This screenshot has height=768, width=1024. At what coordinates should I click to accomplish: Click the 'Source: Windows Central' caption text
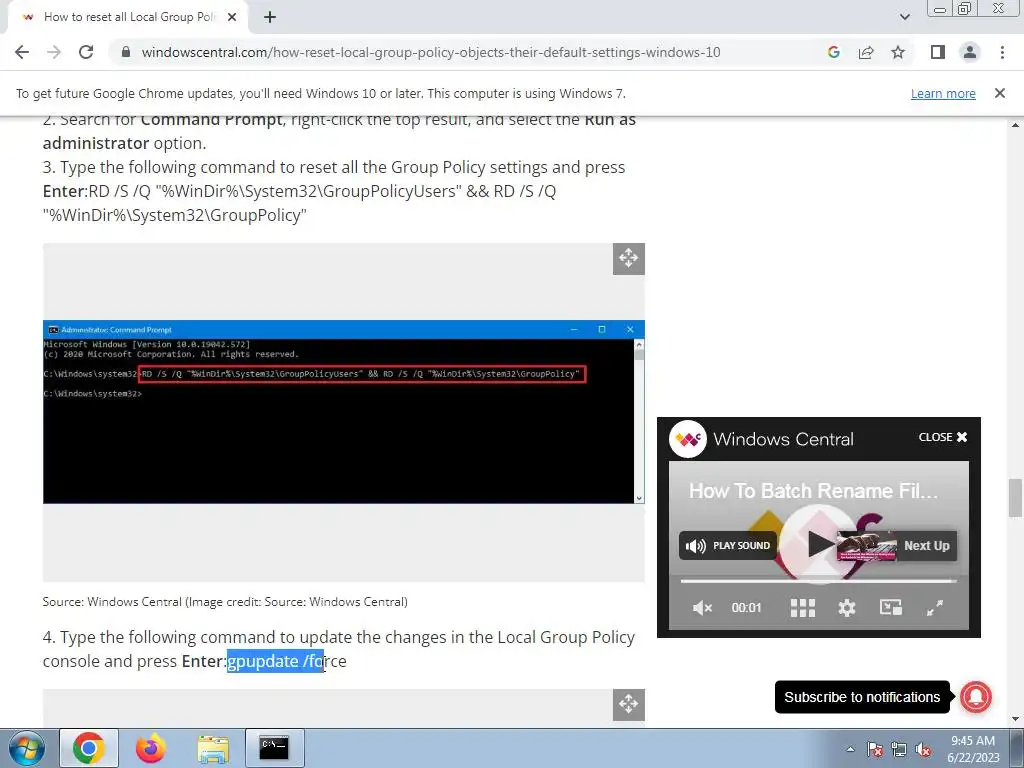tap(225, 601)
